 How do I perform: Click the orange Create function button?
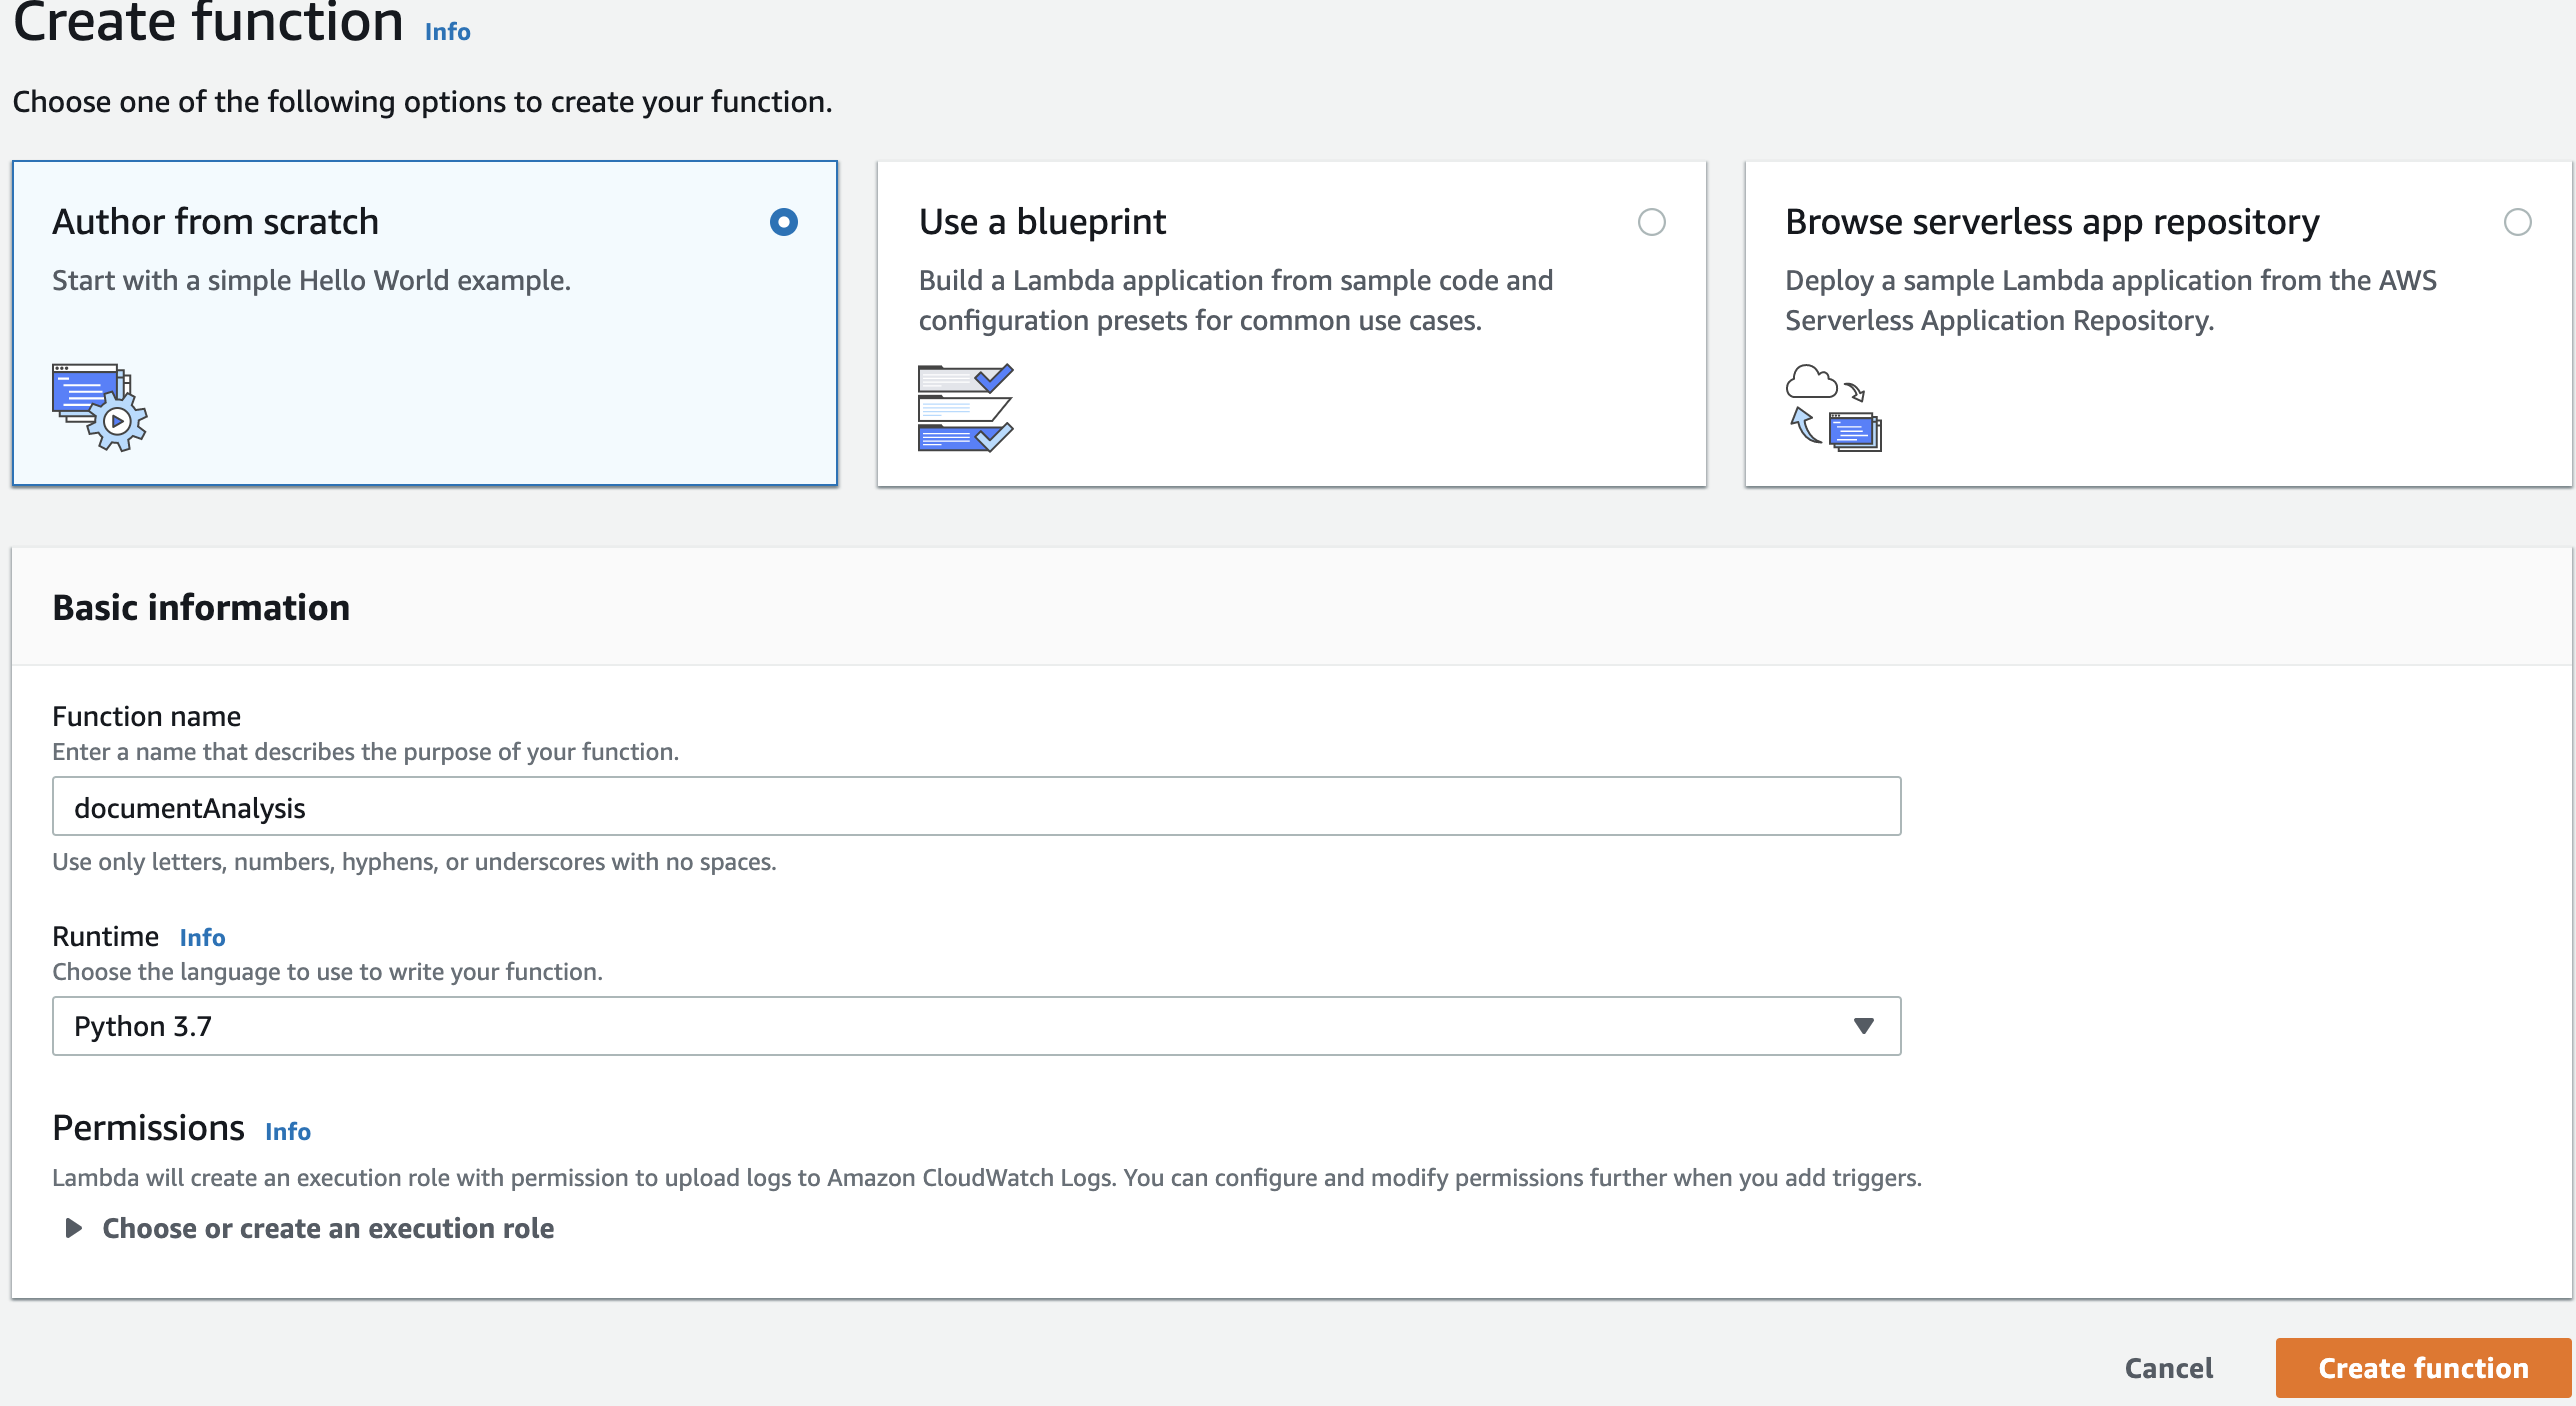click(x=2423, y=1368)
